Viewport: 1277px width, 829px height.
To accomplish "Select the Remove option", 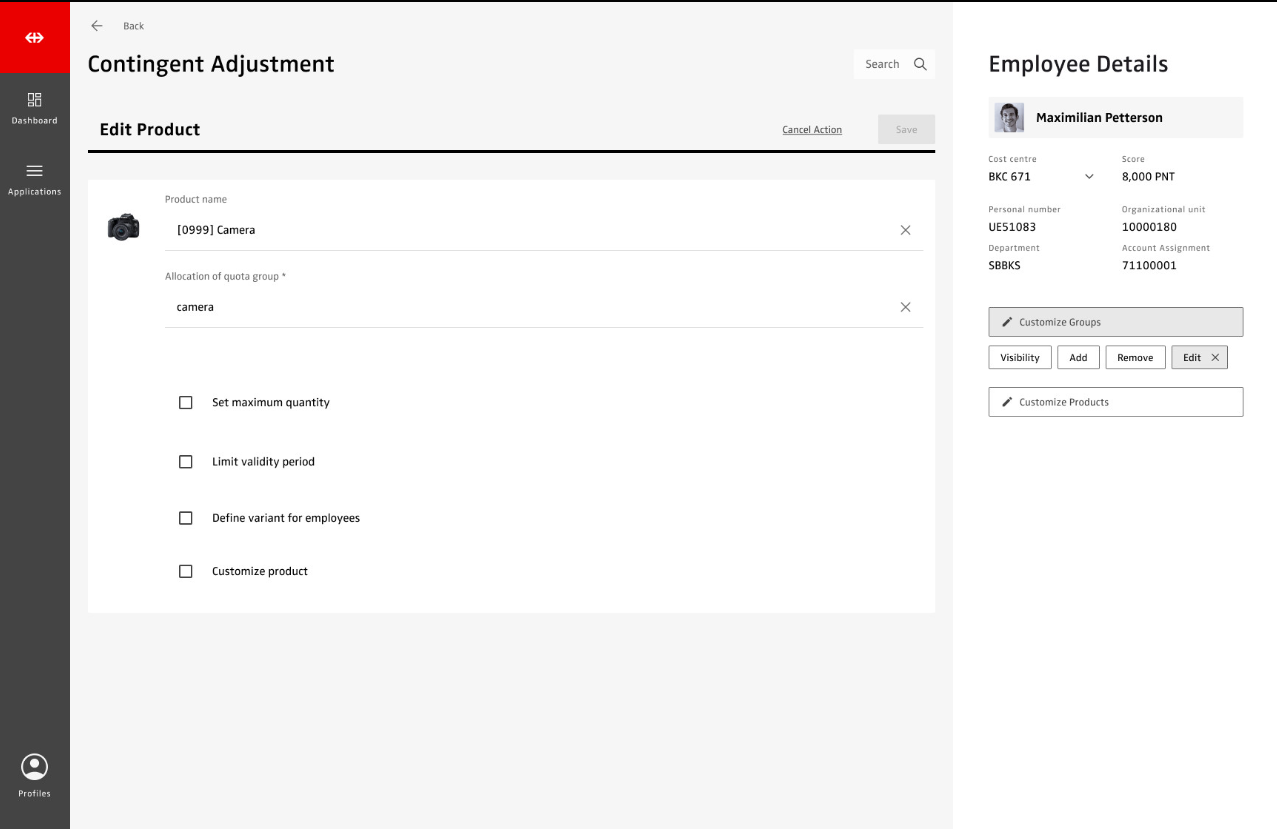I will (1135, 358).
